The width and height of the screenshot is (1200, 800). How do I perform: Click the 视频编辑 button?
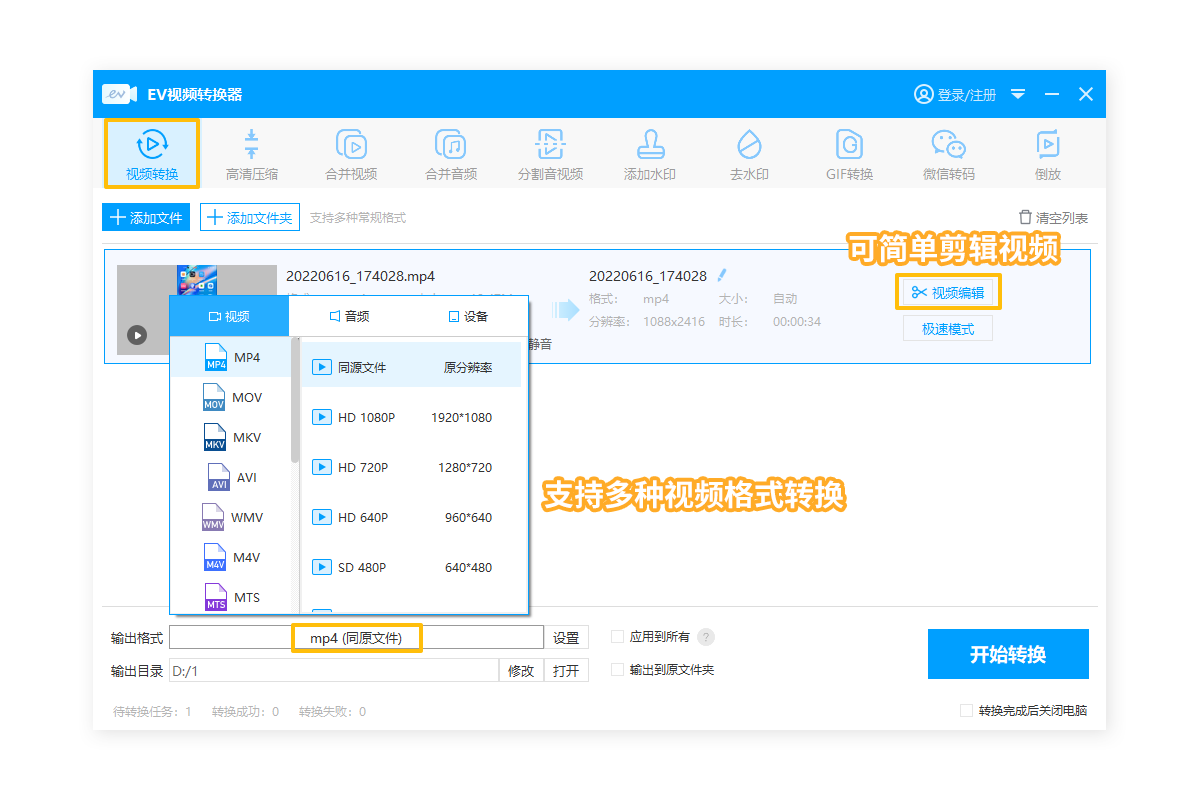coord(948,293)
